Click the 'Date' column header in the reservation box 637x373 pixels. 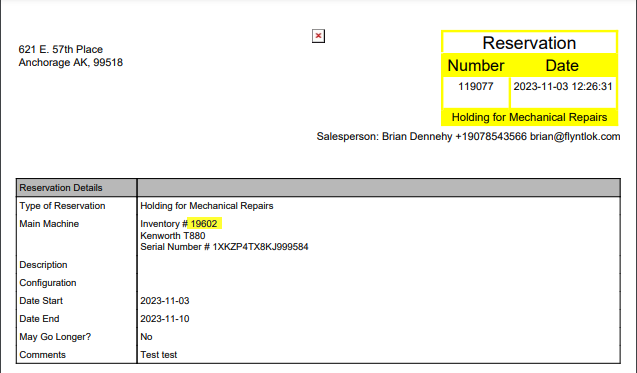click(562, 65)
